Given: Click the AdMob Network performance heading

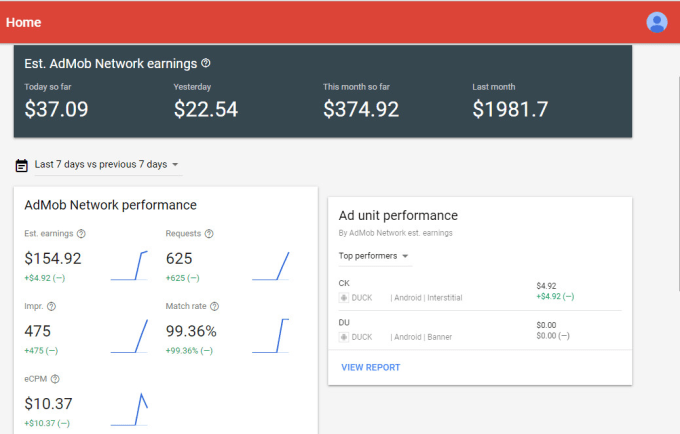Looking at the screenshot, I should click(111, 205).
